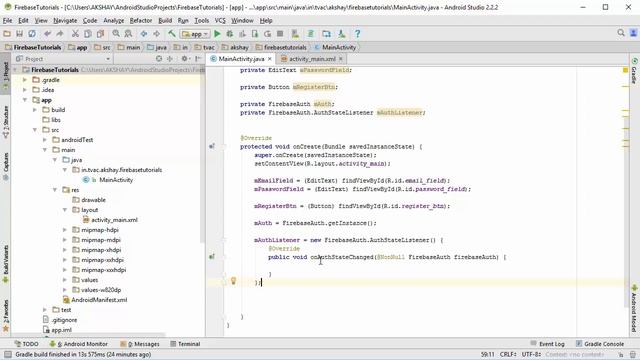Click the Copy icon in toolbar
Screen dimensions: 640x360
87,34
